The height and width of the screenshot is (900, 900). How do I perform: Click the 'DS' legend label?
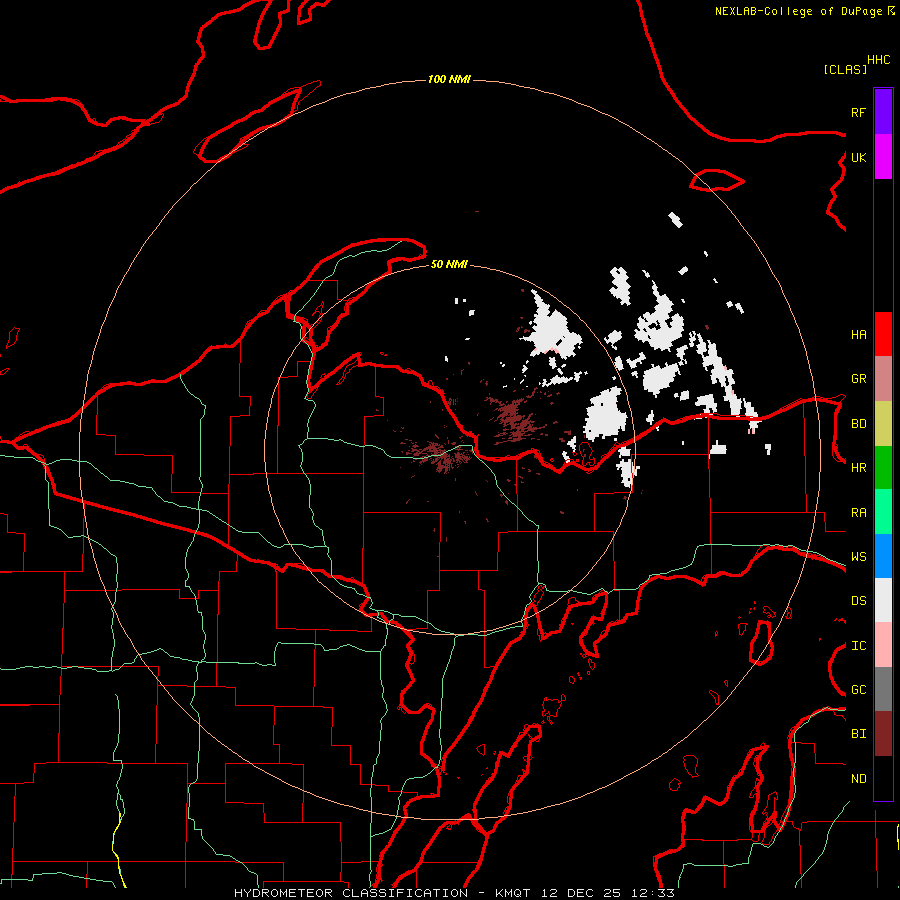click(x=858, y=601)
